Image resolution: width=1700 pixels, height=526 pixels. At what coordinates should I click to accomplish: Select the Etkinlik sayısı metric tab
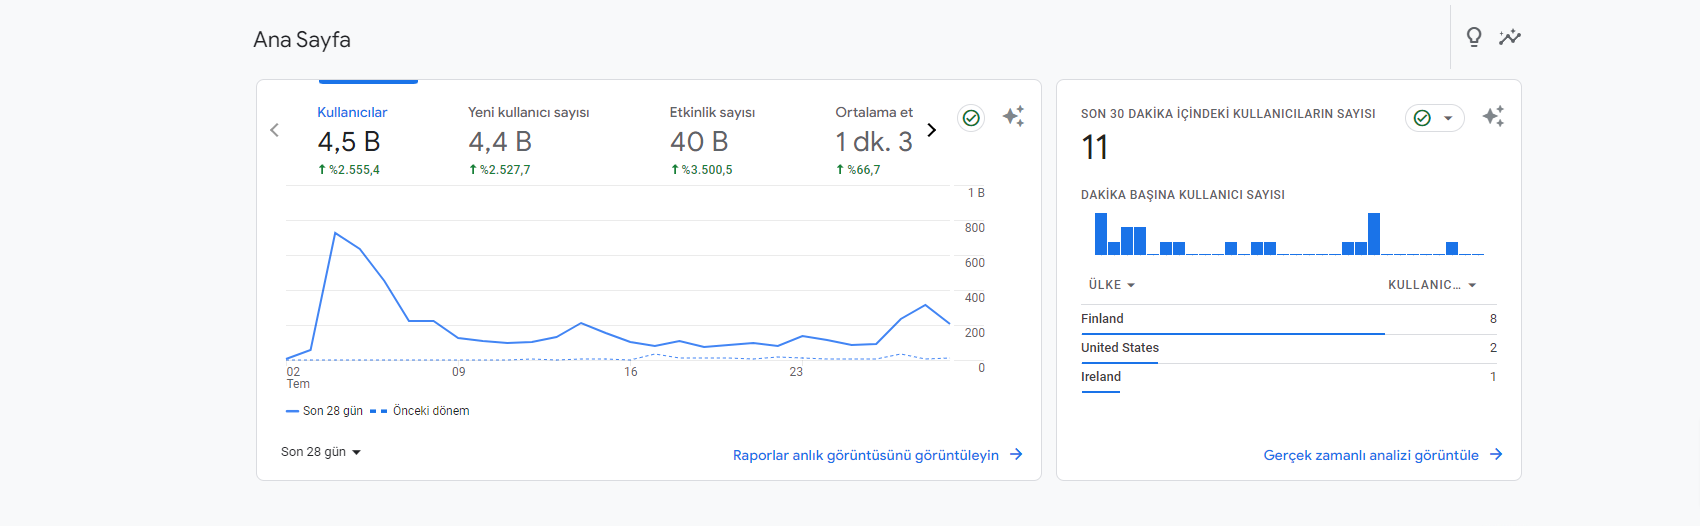point(712,140)
